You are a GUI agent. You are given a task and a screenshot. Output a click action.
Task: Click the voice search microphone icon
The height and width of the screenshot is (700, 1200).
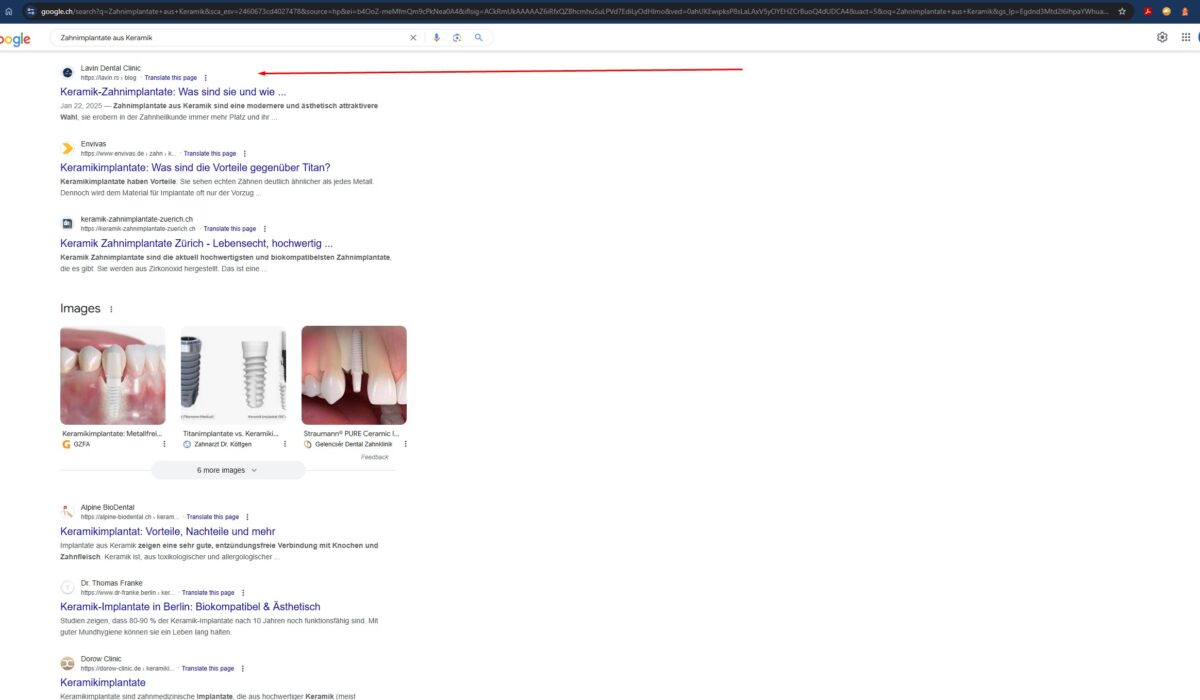coord(436,37)
